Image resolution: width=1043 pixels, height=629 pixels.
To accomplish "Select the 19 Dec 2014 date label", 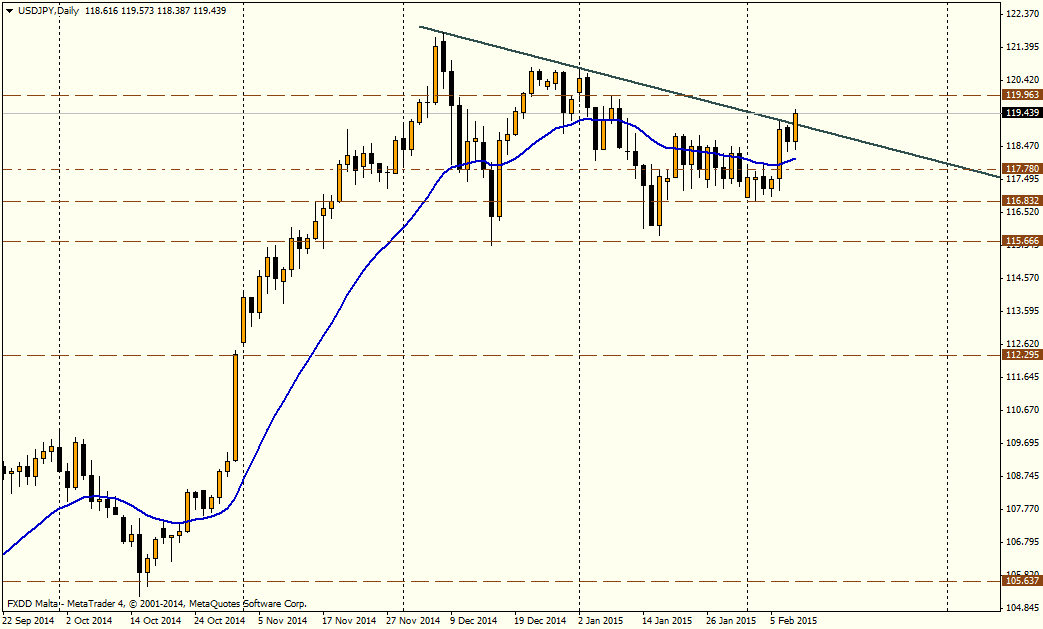I will [x=539, y=620].
